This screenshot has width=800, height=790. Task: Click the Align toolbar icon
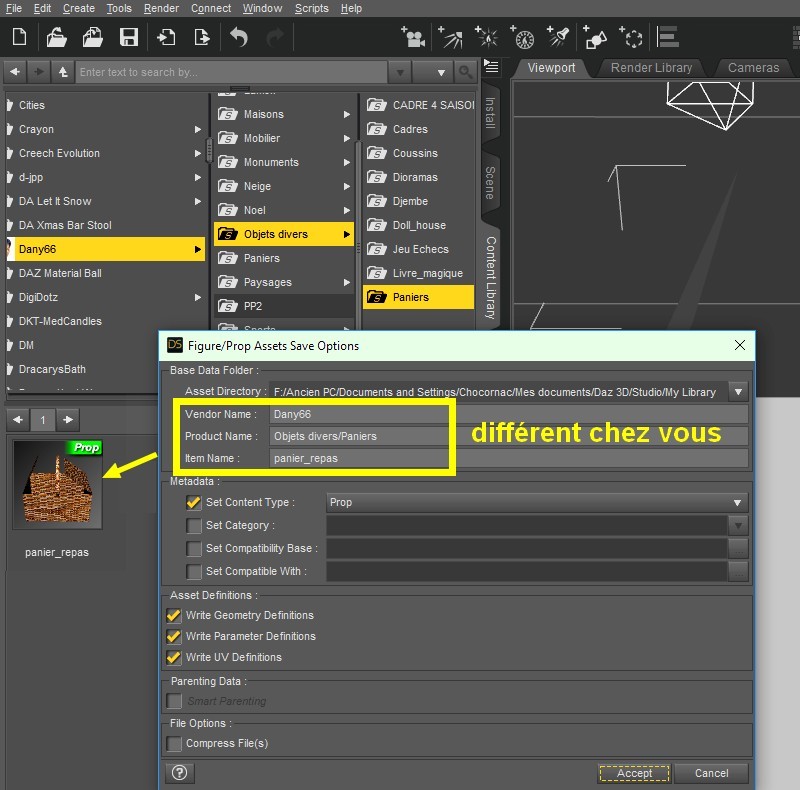pos(667,37)
